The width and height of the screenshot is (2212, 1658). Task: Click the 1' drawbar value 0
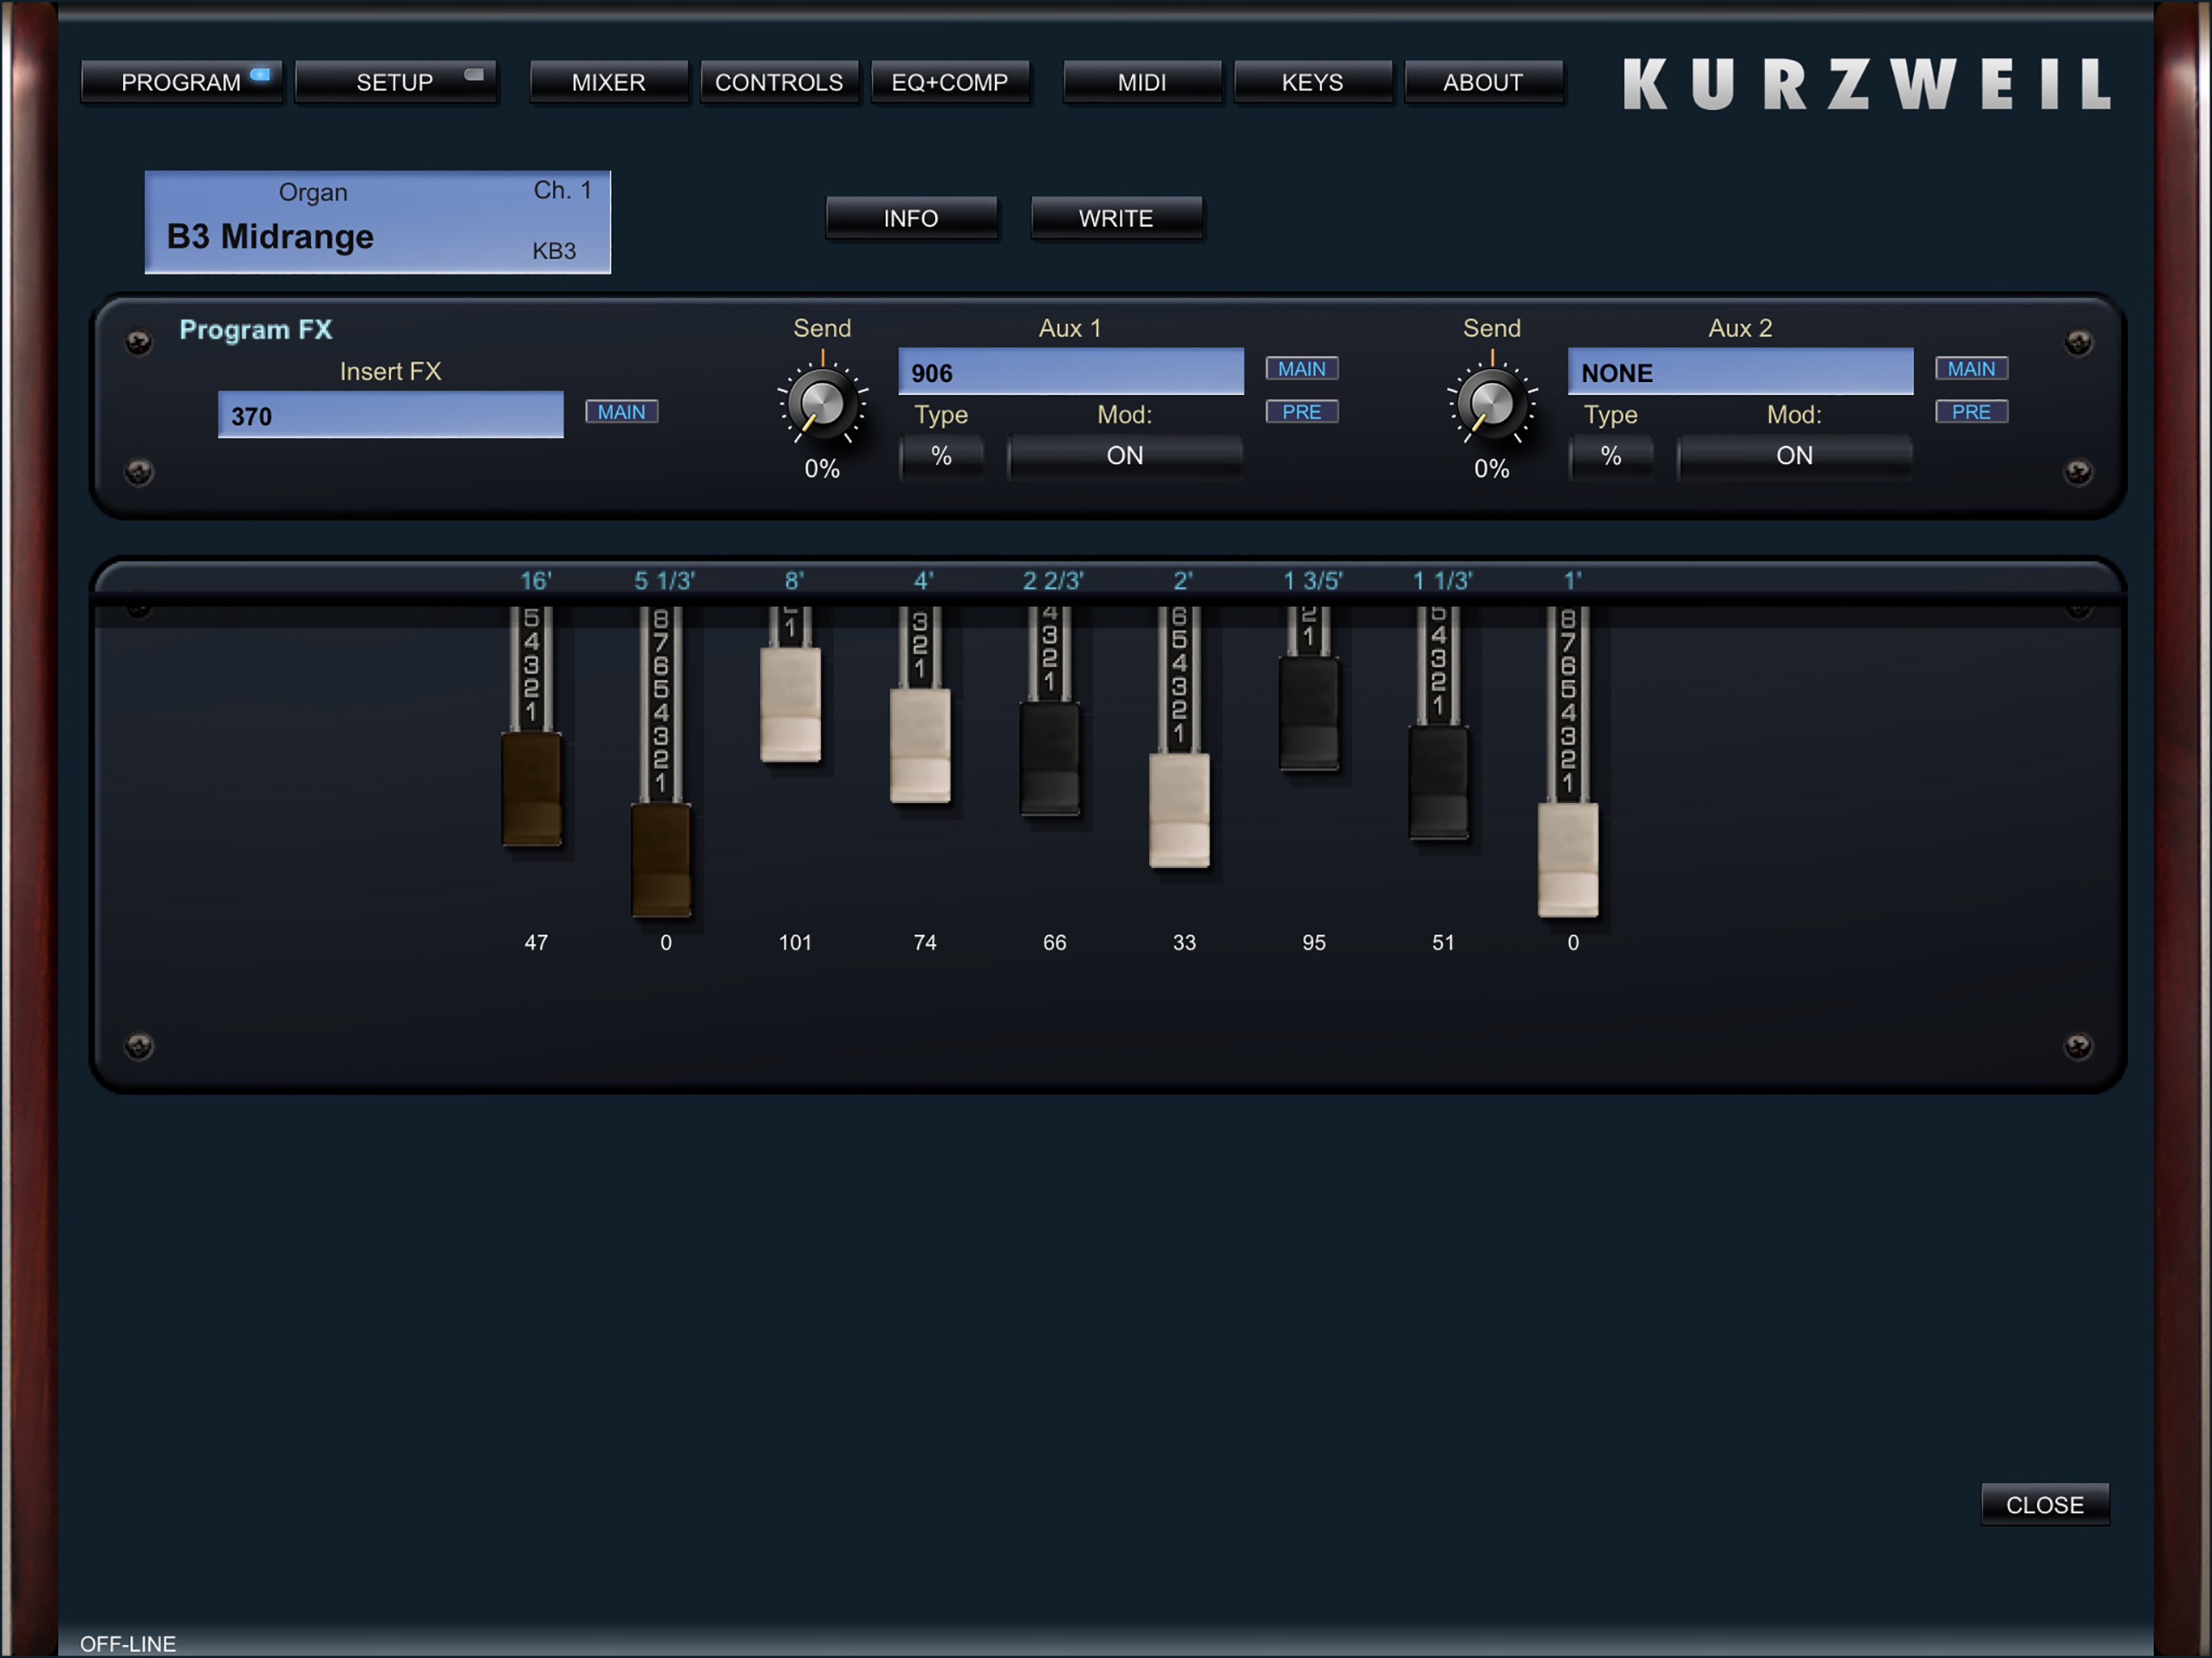pos(1573,942)
